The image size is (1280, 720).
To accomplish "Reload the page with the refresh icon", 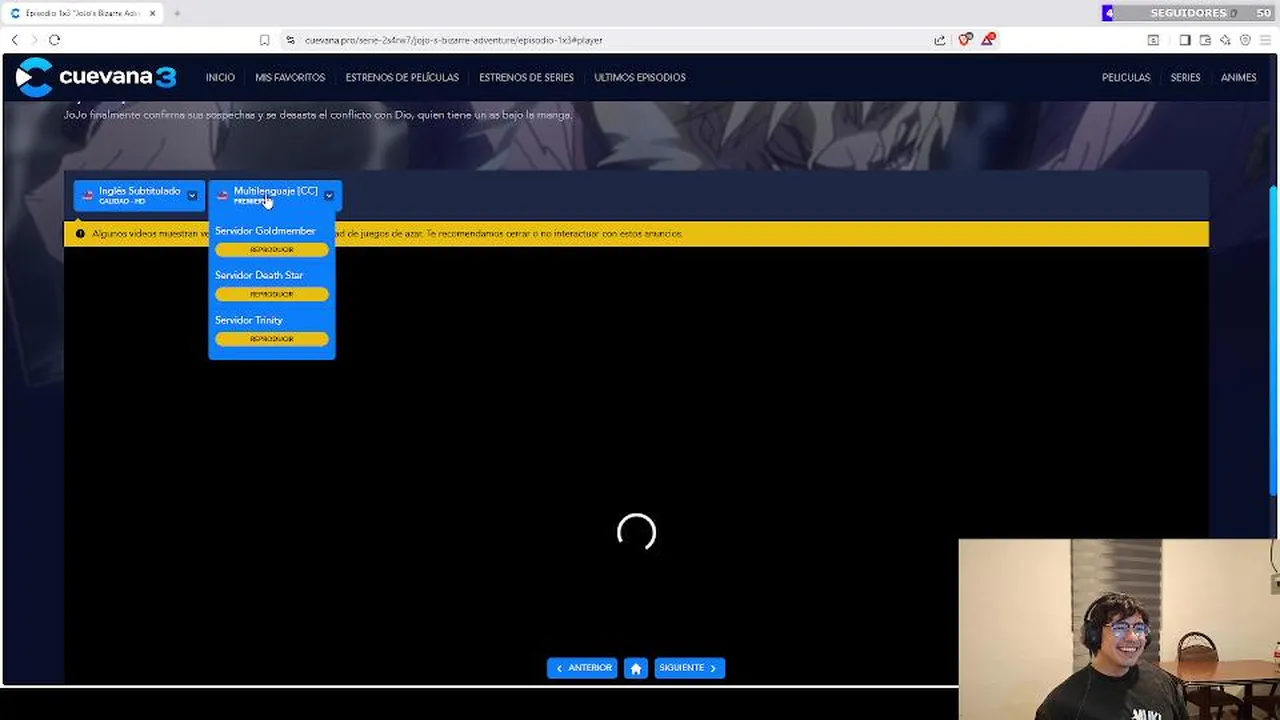I will tap(54, 40).
